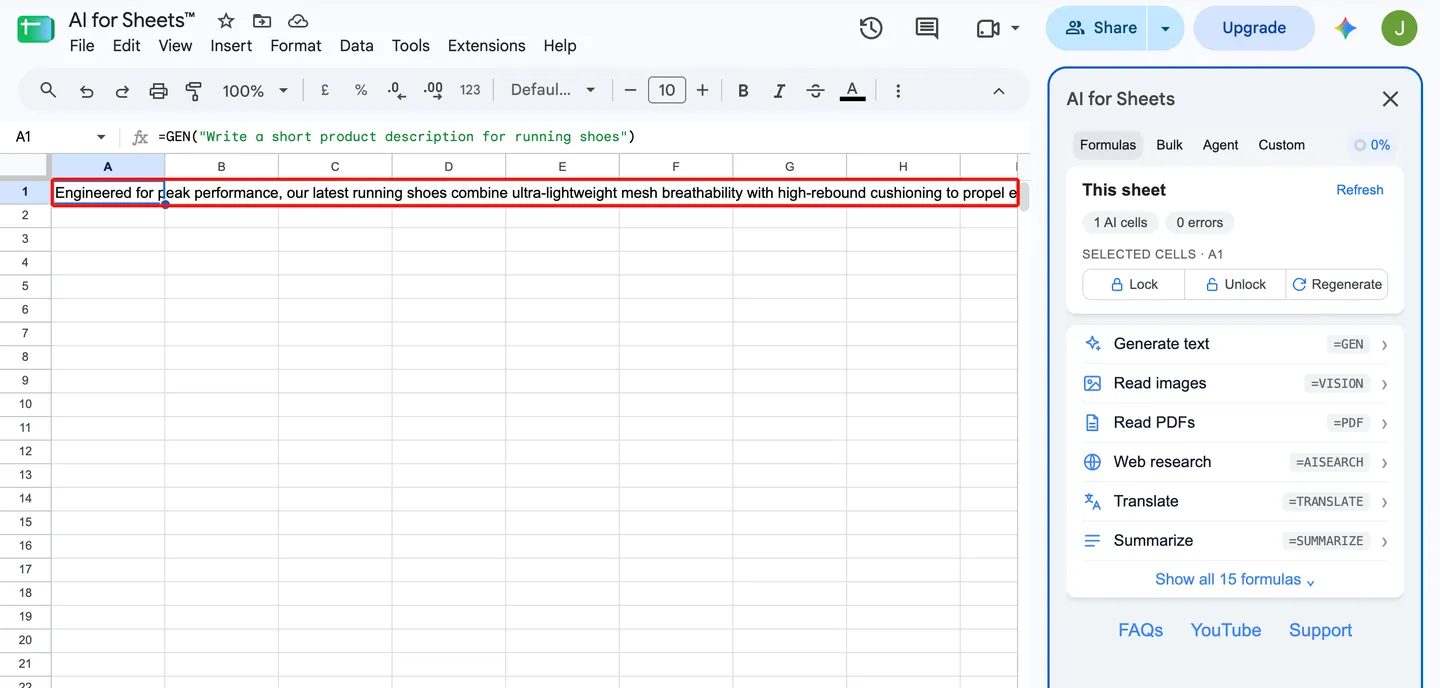This screenshot has width=1440, height=688.
Task: Open the text color picker
Action: [852, 91]
